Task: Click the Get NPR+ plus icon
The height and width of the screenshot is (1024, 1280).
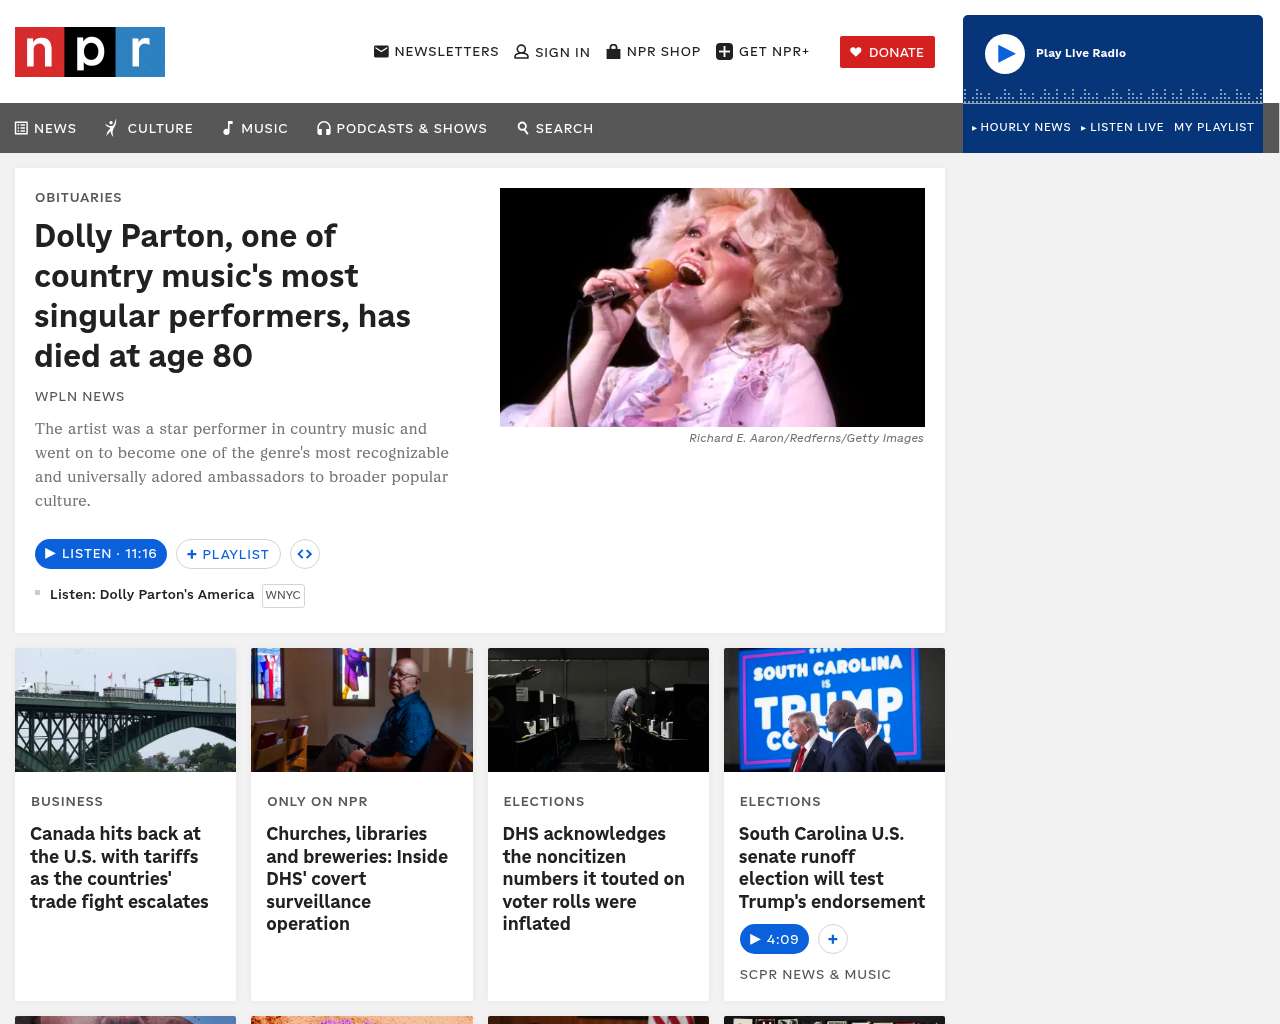Action: point(725,52)
